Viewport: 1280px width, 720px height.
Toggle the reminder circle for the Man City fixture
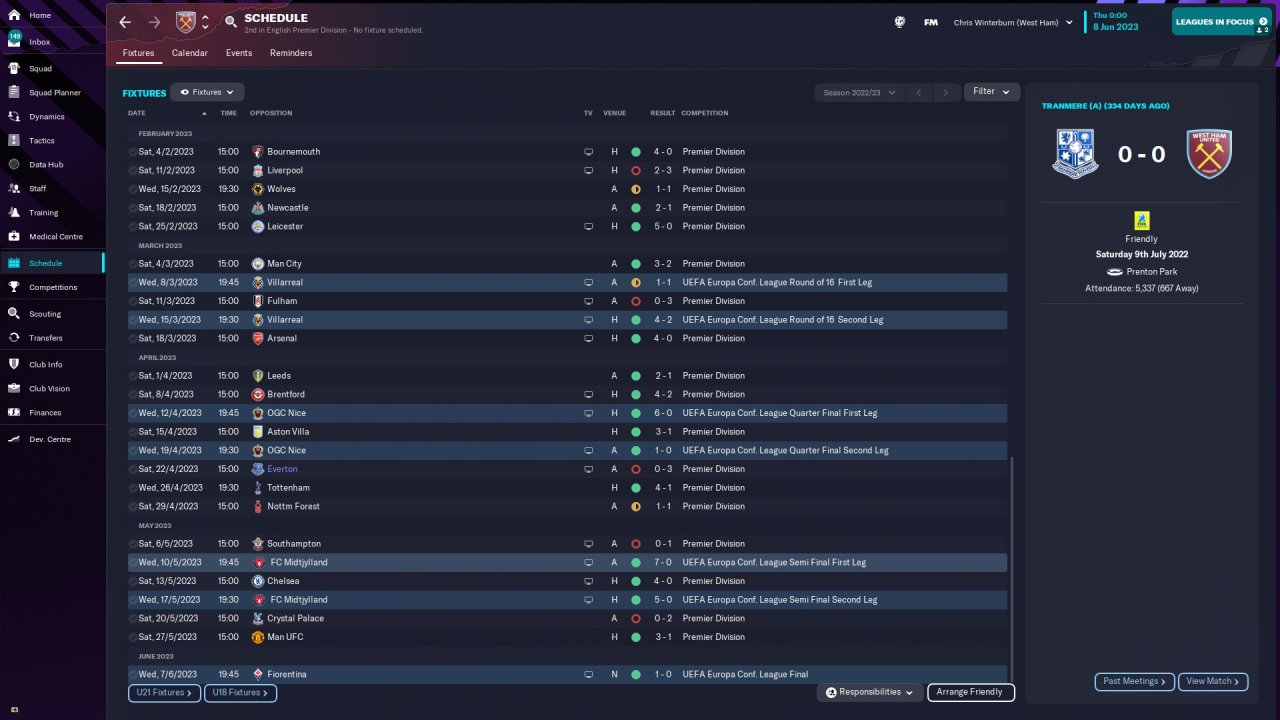tap(133, 264)
